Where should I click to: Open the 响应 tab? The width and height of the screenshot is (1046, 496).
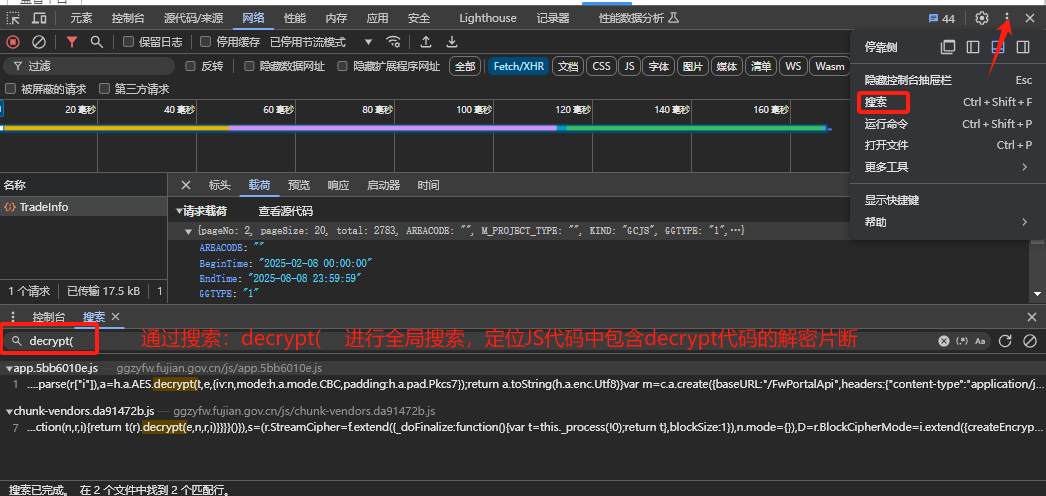(338, 185)
